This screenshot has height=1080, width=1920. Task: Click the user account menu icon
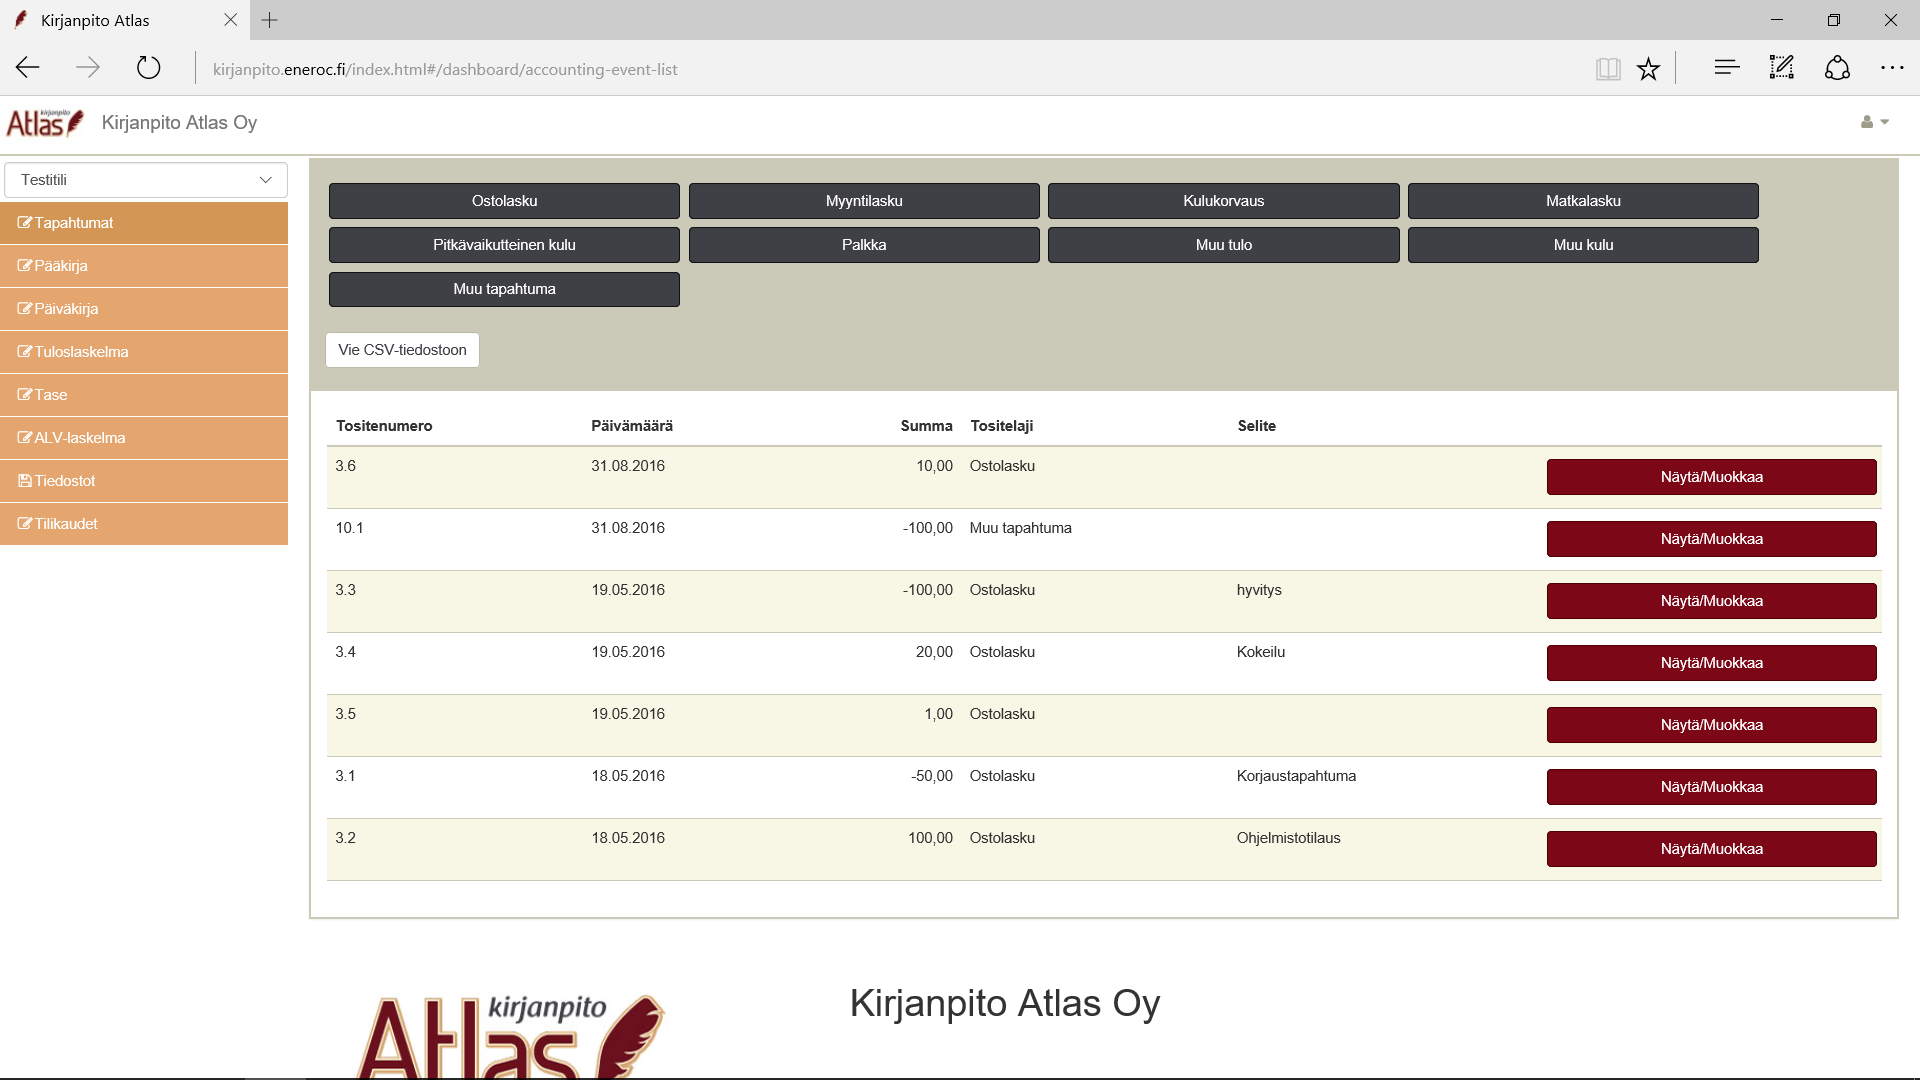coord(1870,121)
